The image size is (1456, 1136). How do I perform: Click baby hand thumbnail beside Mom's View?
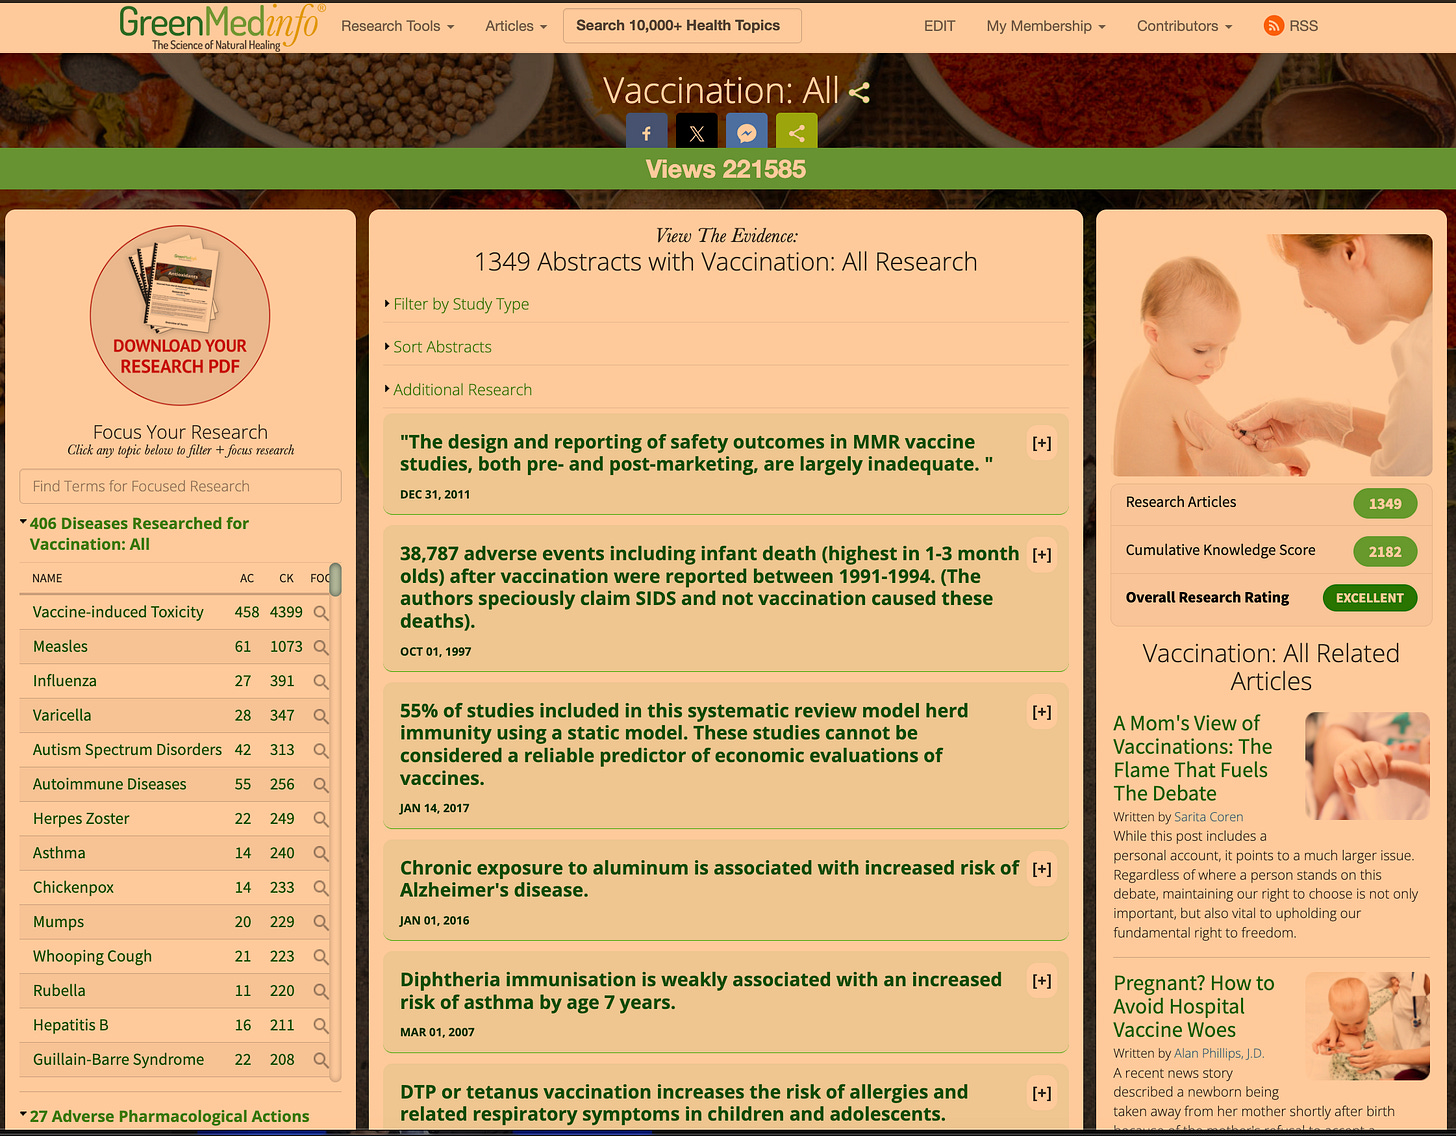(x=1367, y=766)
